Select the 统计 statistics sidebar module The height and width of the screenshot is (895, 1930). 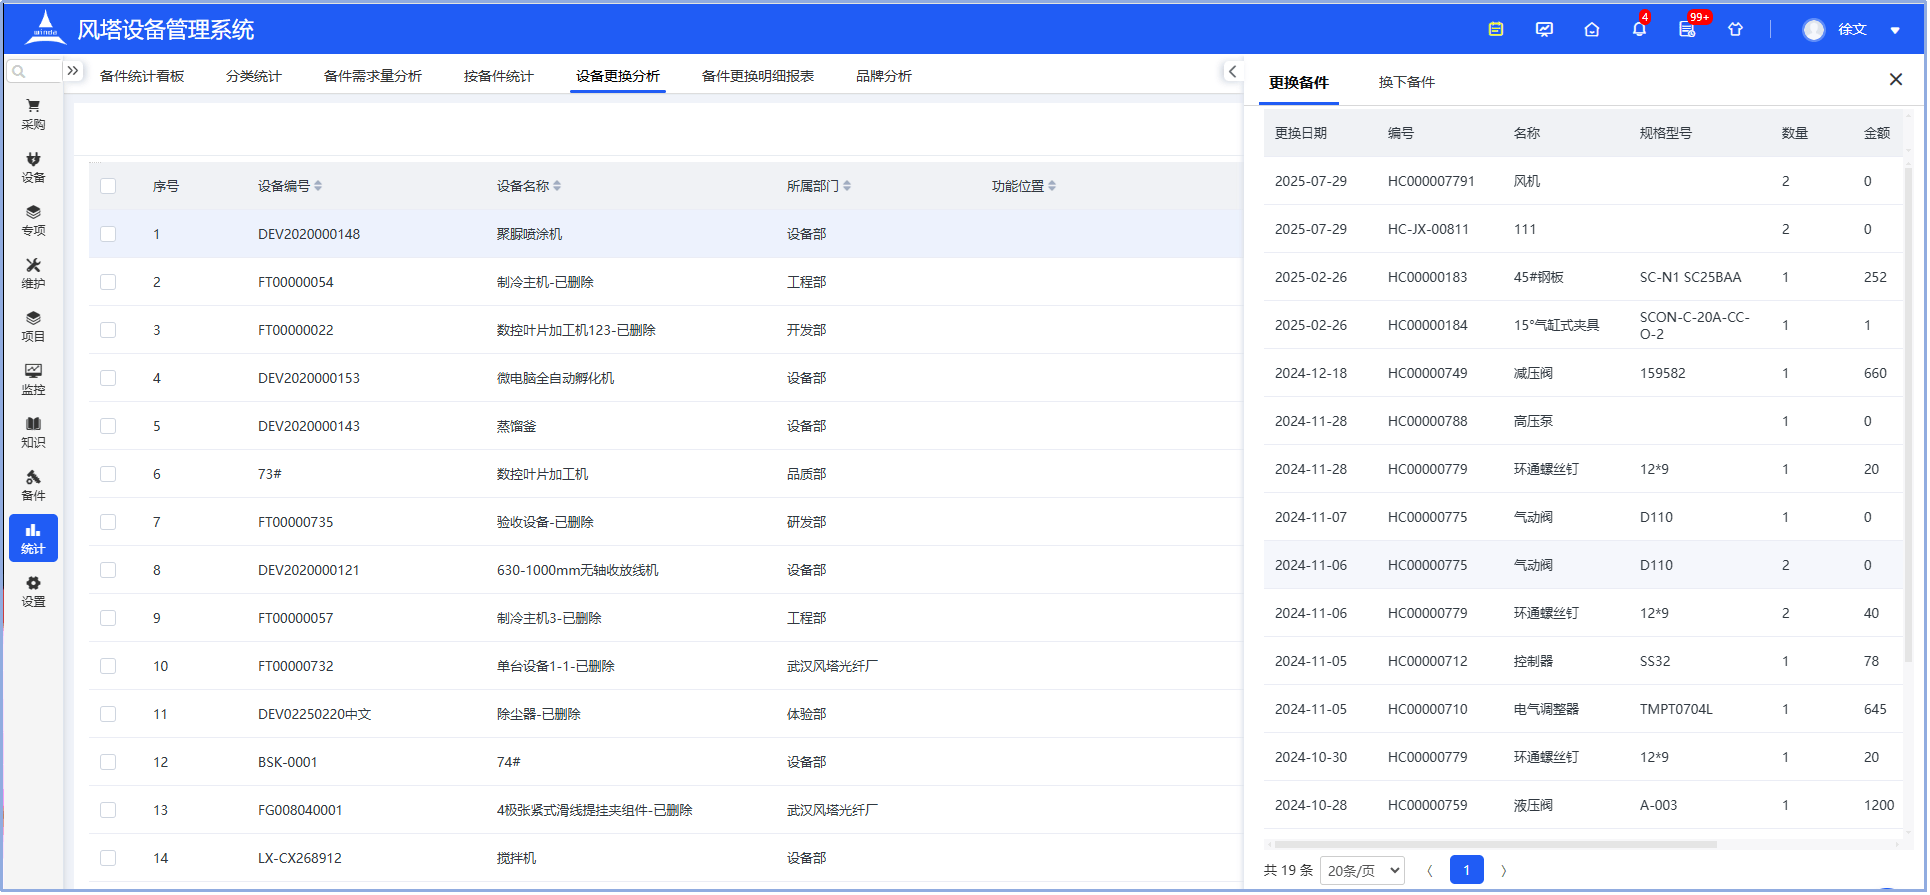click(33, 538)
